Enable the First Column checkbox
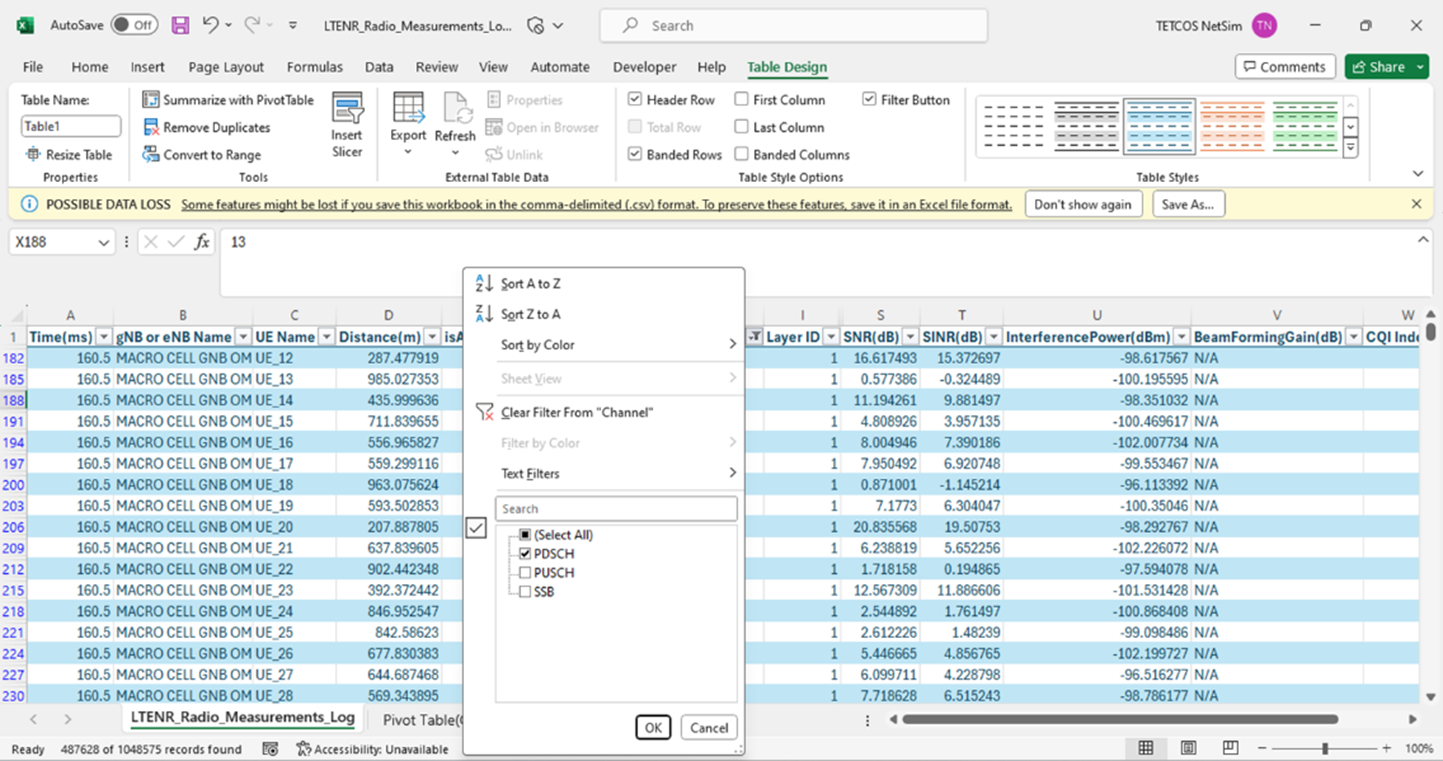 pyautogui.click(x=741, y=100)
